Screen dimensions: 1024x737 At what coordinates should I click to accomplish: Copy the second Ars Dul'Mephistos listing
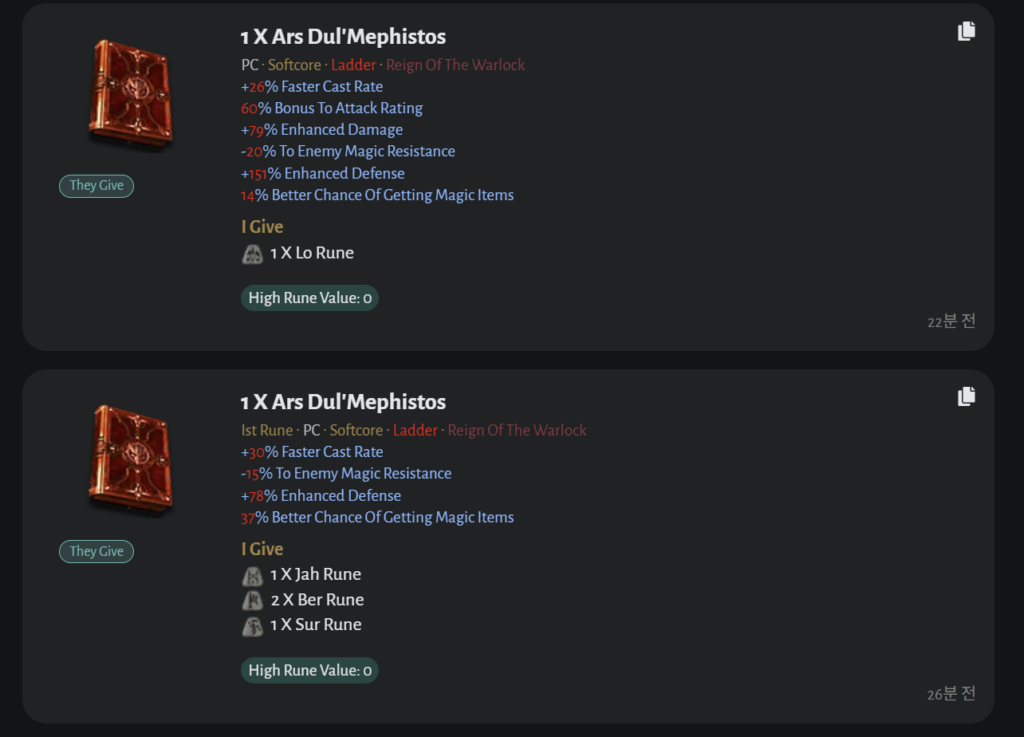(x=966, y=397)
